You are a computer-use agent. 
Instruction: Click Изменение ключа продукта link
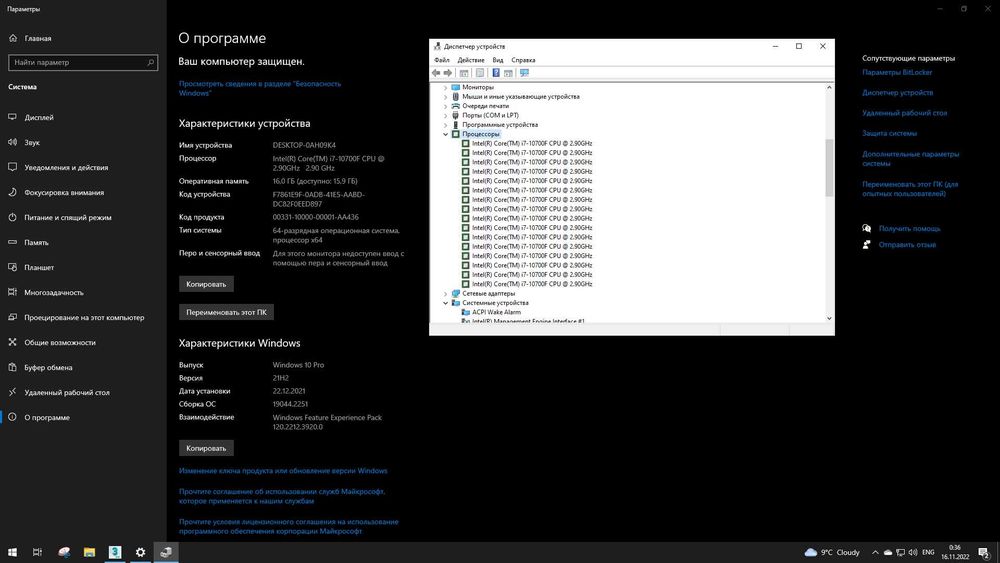(x=283, y=471)
